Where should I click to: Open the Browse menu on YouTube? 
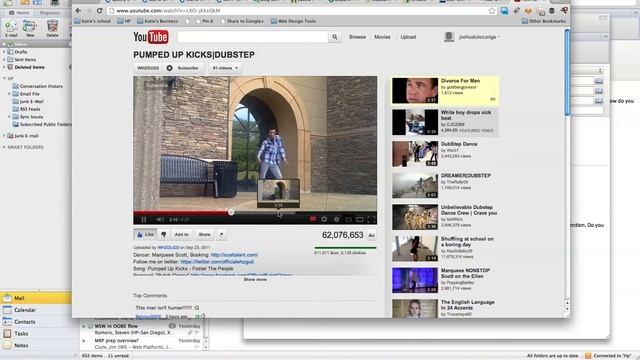click(357, 37)
